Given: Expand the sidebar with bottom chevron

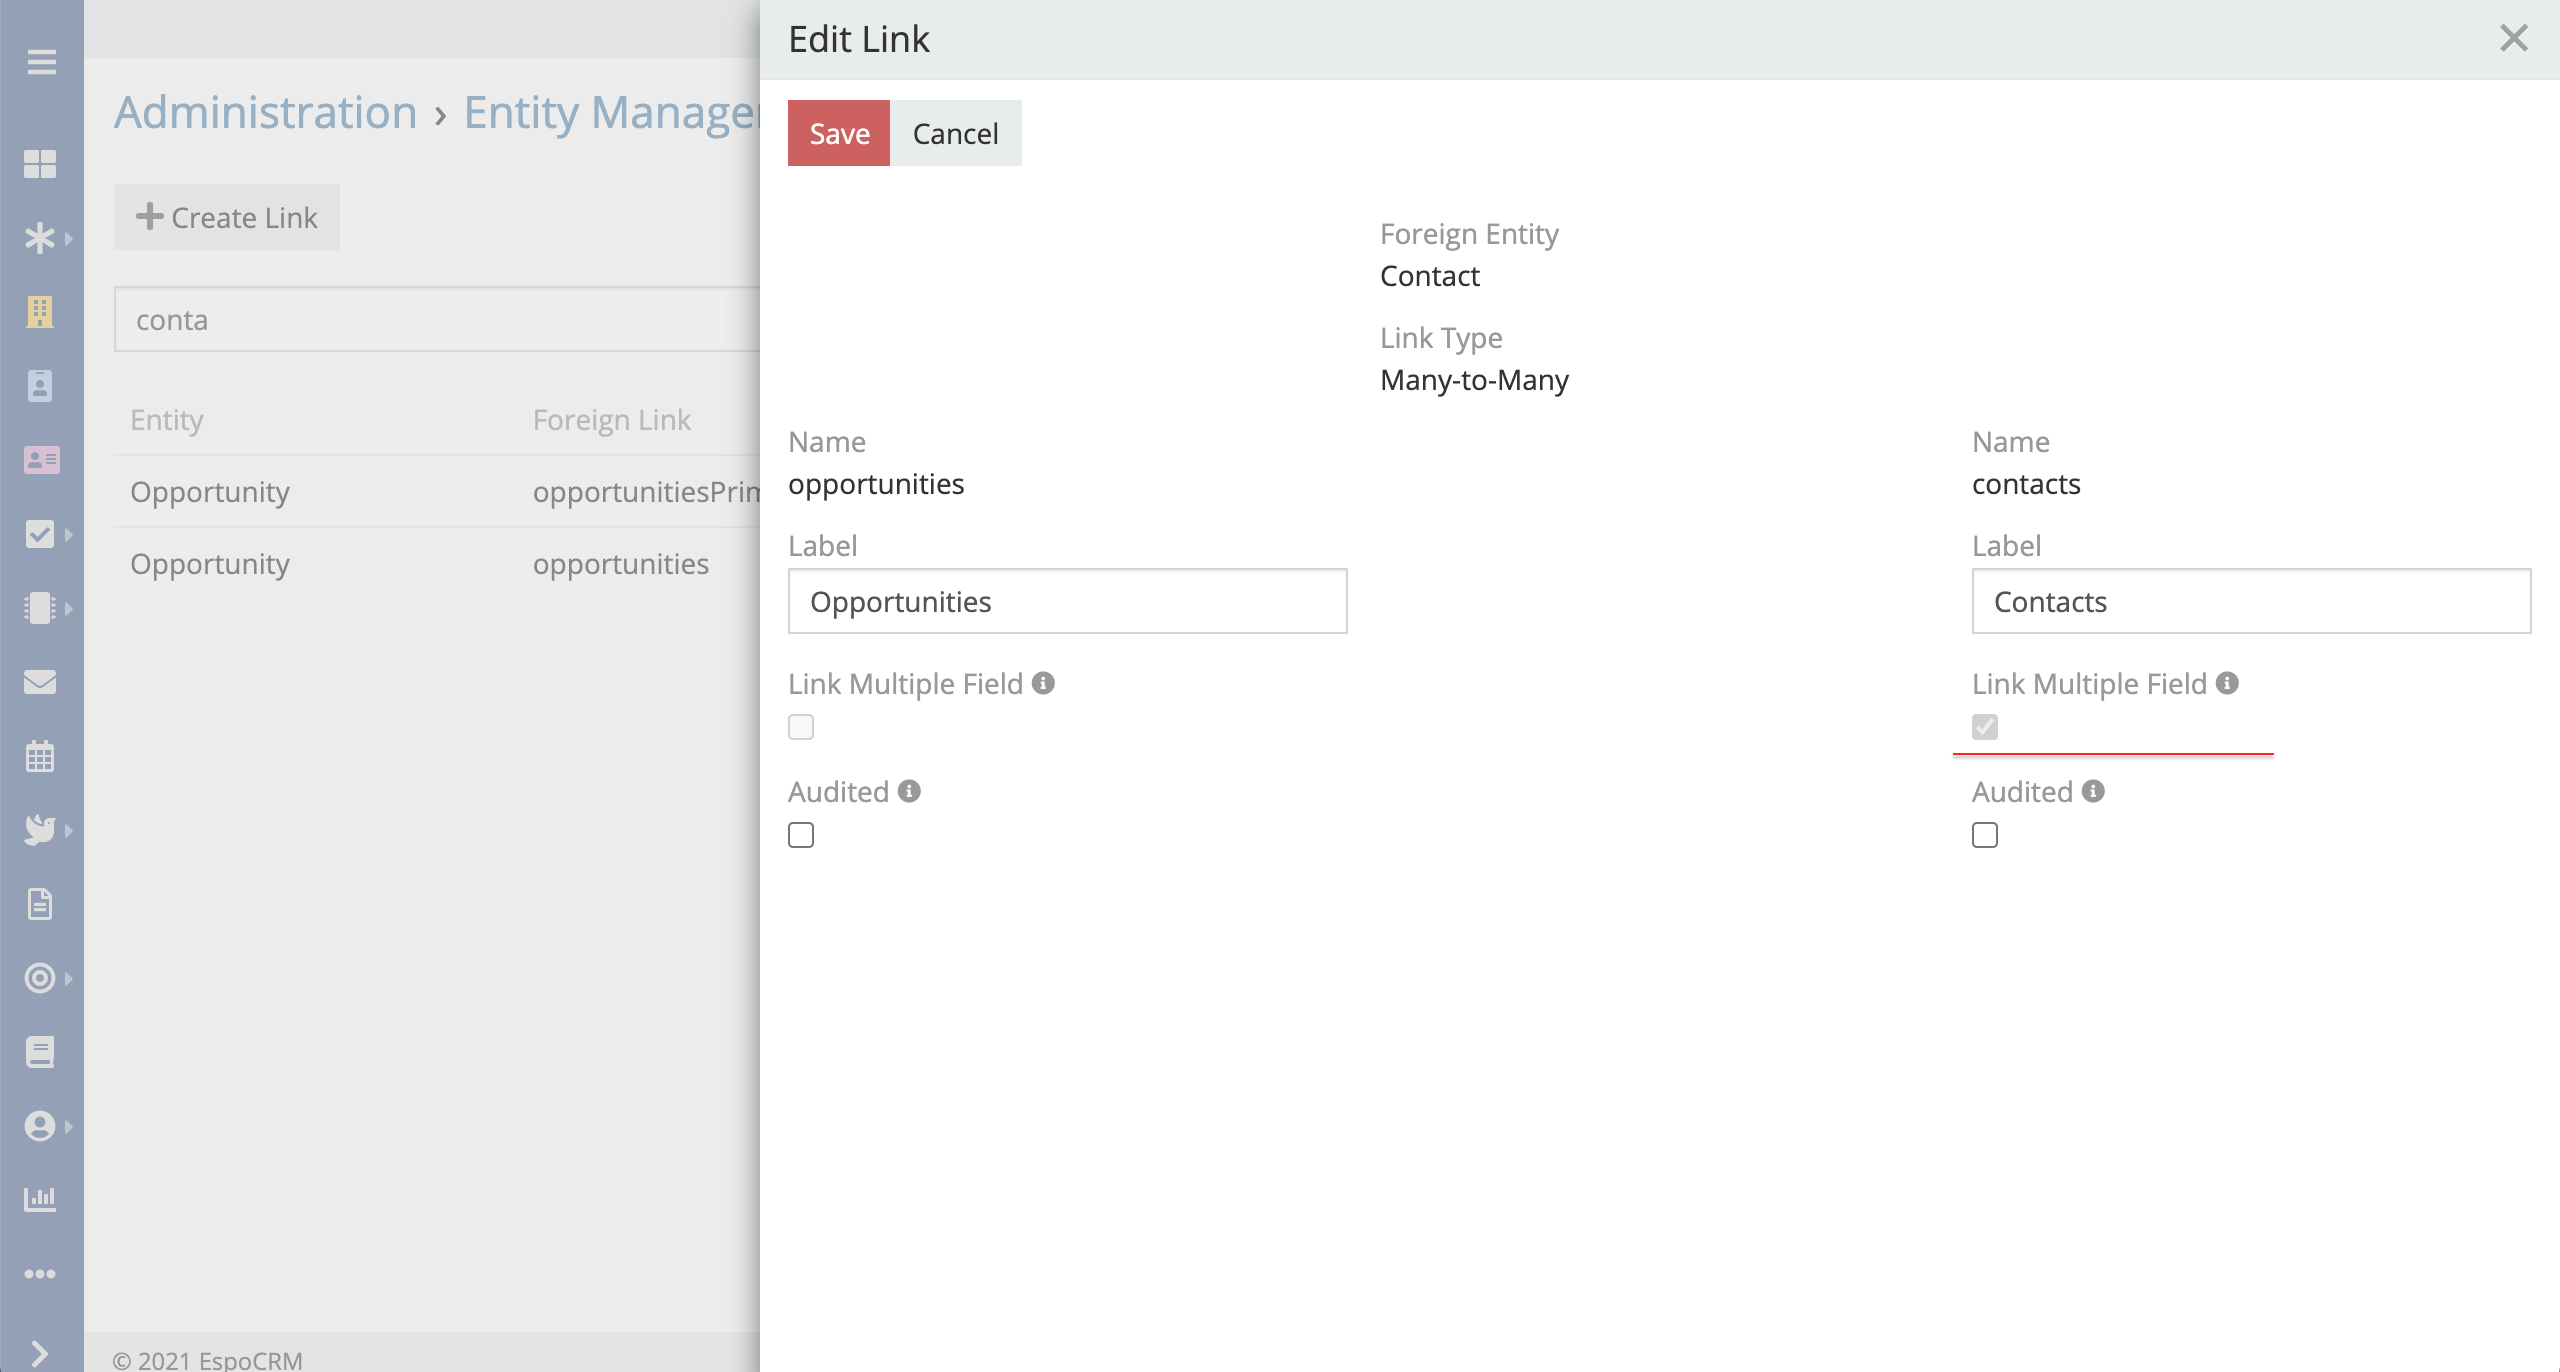Looking at the screenshot, I should click(x=40, y=1353).
